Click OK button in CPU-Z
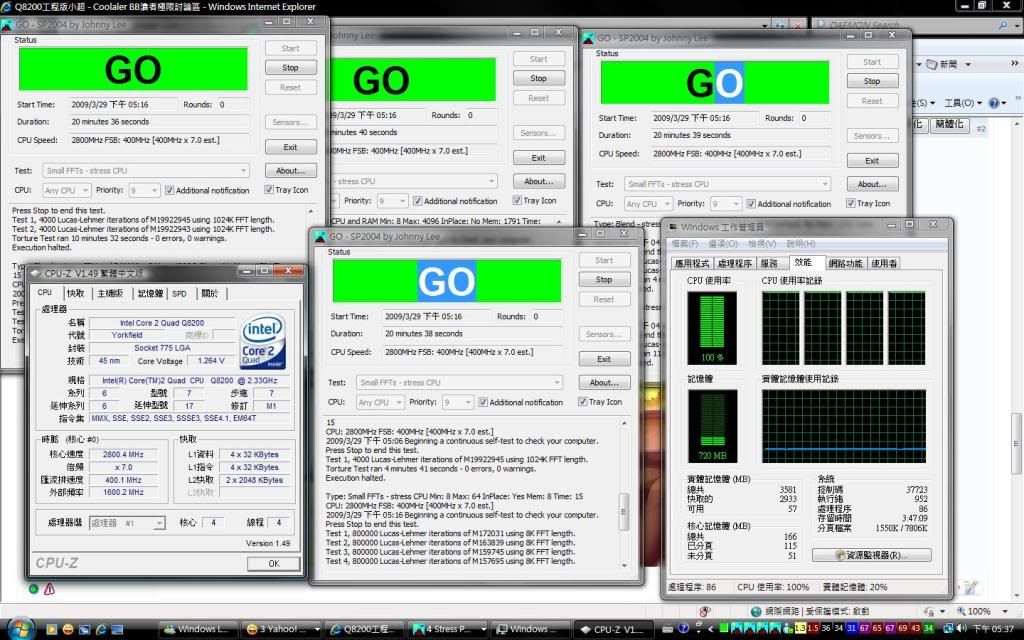 [274, 564]
